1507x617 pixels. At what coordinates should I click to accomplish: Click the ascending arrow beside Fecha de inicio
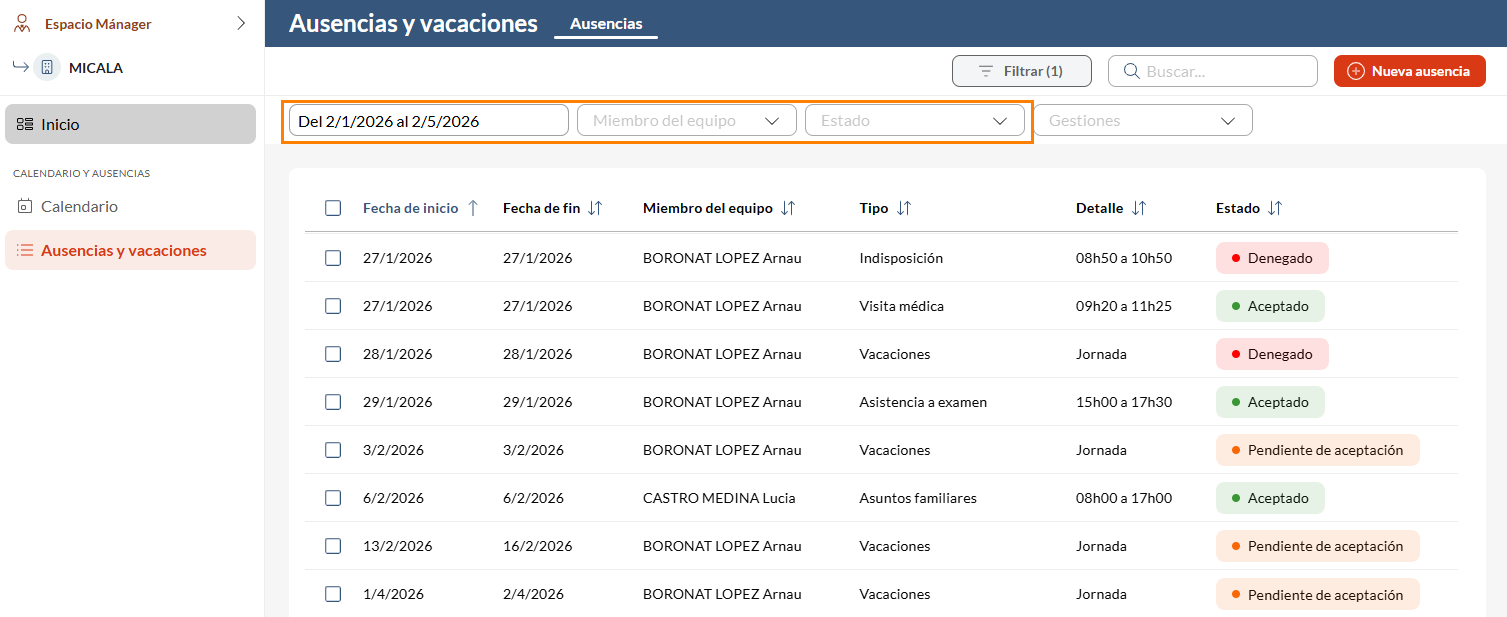coord(473,208)
